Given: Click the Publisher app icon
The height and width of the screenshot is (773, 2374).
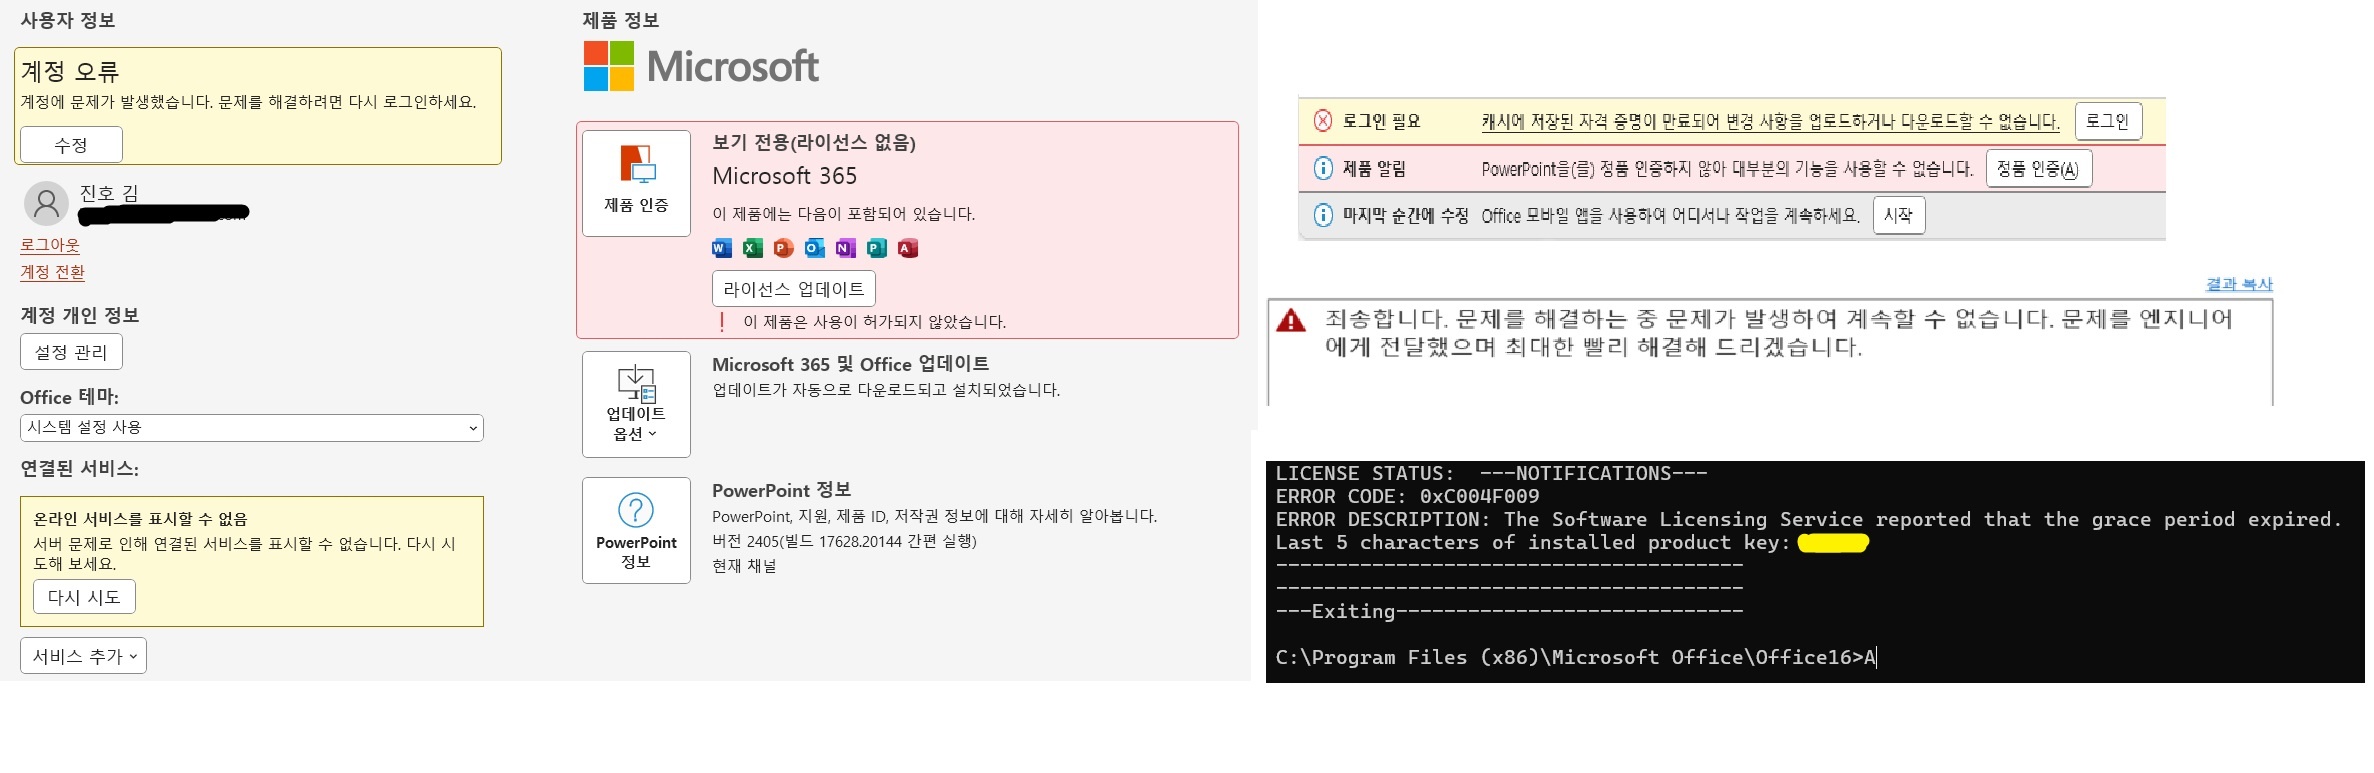Looking at the screenshot, I should pos(877,248).
